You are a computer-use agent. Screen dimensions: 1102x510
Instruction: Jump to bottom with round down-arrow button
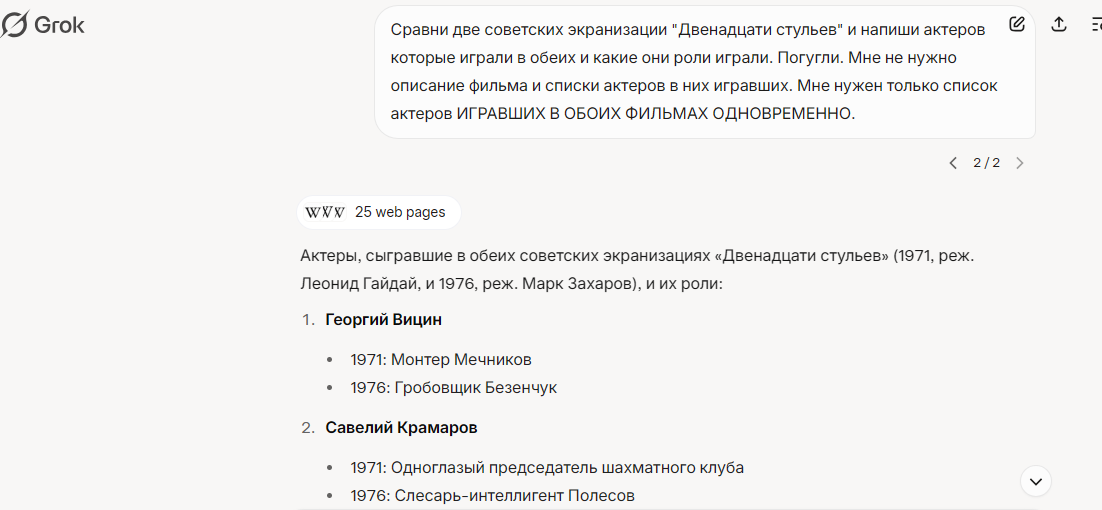[1035, 481]
